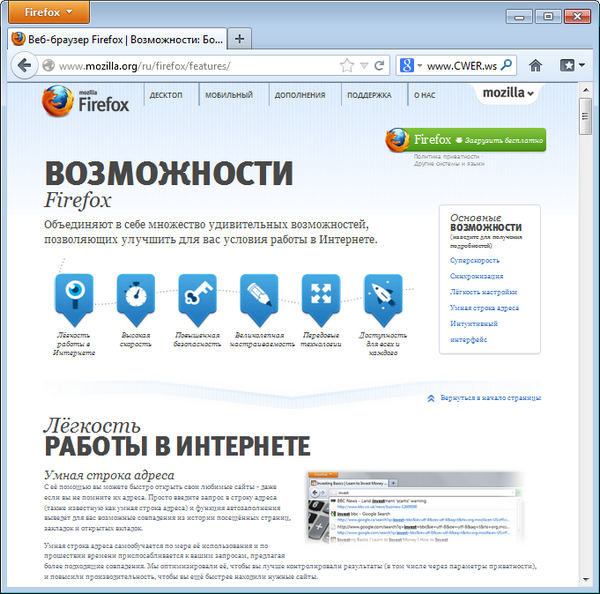
Task: Open the orange Firefox application menu
Action: [46, 13]
